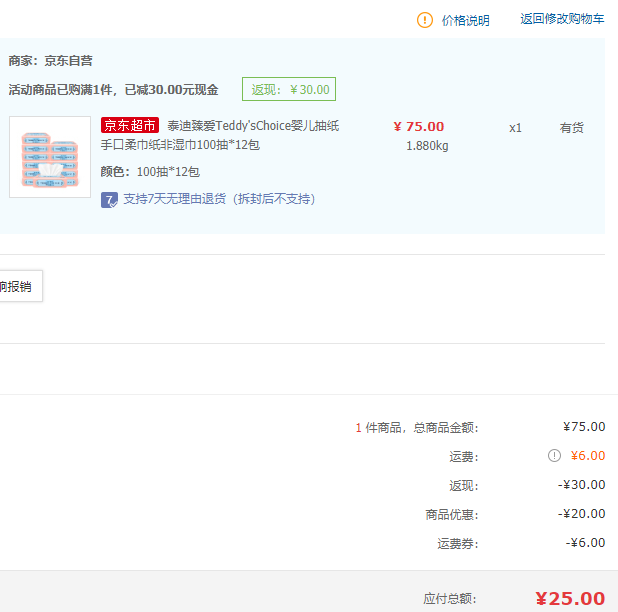Open the Teddy'sChoice baby tissue product title
The height and width of the screenshot is (612, 618).
pos(220,135)
